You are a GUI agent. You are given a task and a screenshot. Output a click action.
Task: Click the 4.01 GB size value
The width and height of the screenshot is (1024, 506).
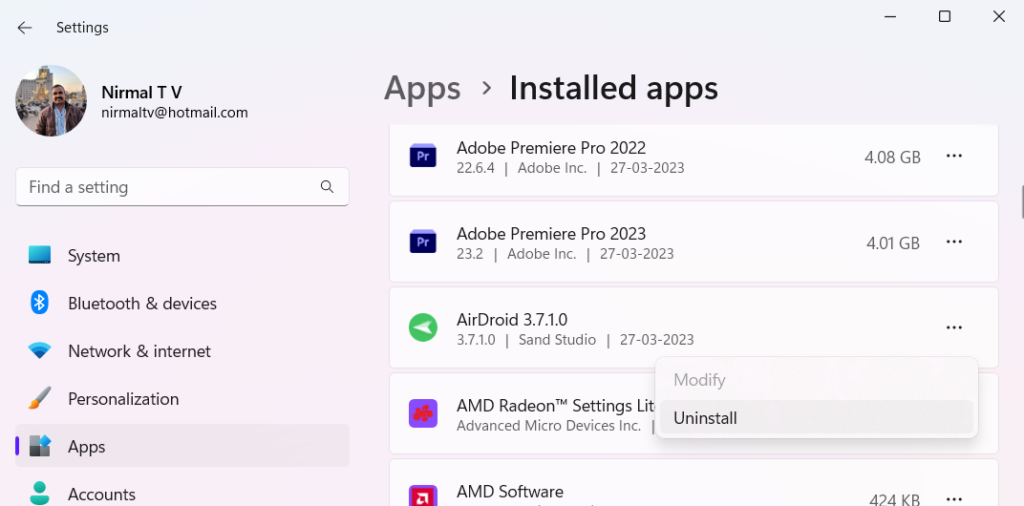pyautogui.click(x=893, y=244)
